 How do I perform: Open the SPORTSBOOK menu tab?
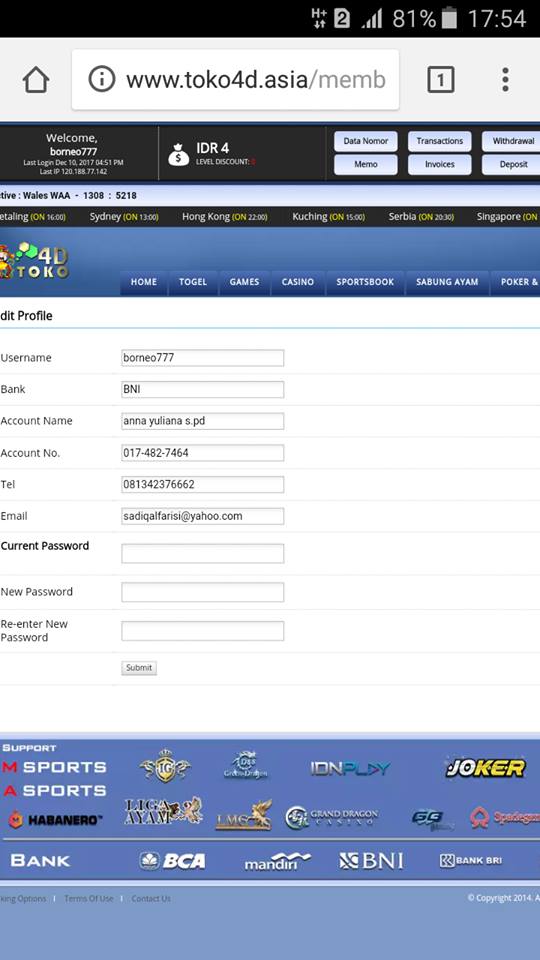point(365,282)
